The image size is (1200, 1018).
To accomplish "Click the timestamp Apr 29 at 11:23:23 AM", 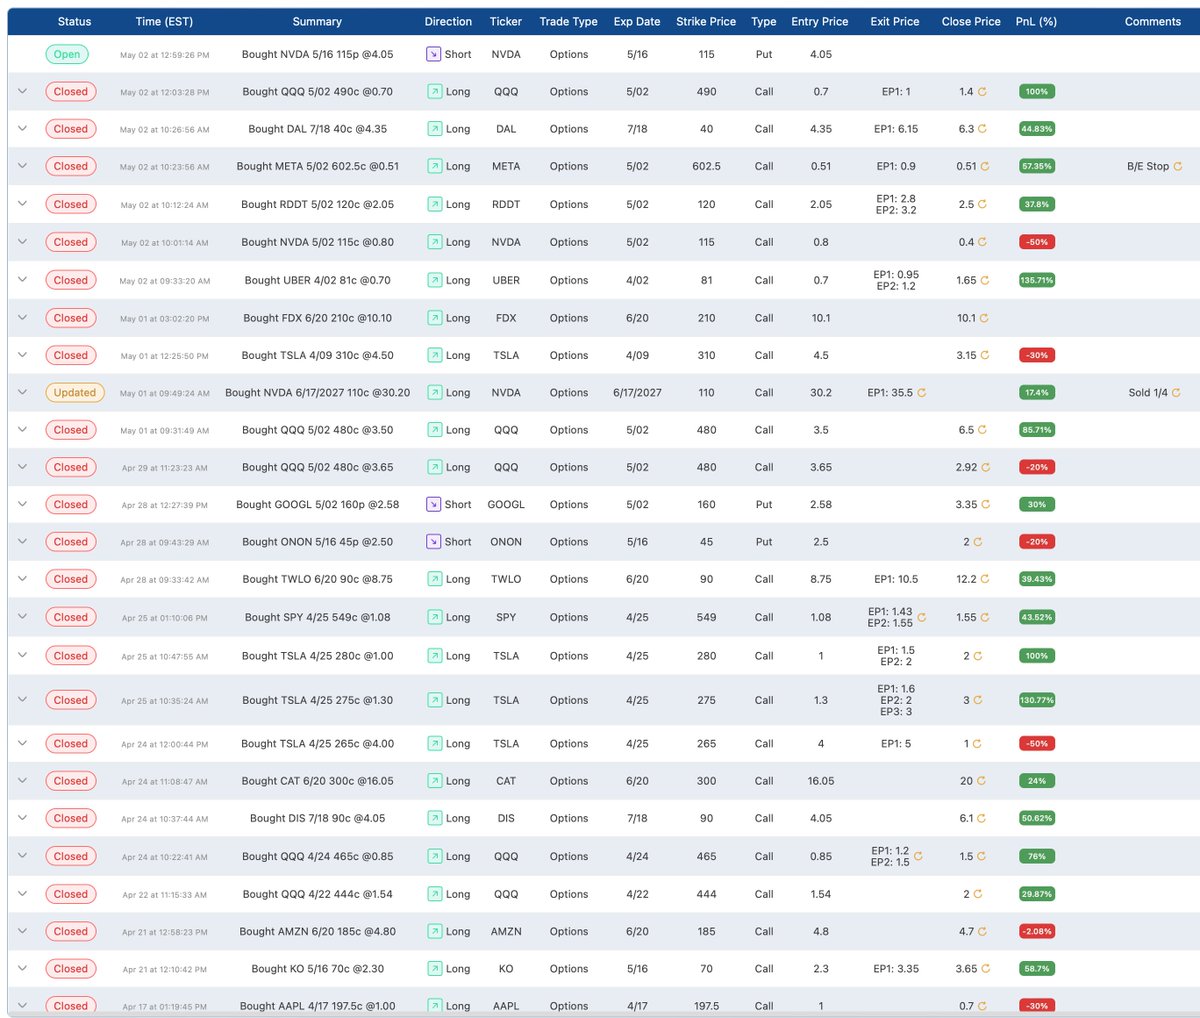I will pos(164,468).
